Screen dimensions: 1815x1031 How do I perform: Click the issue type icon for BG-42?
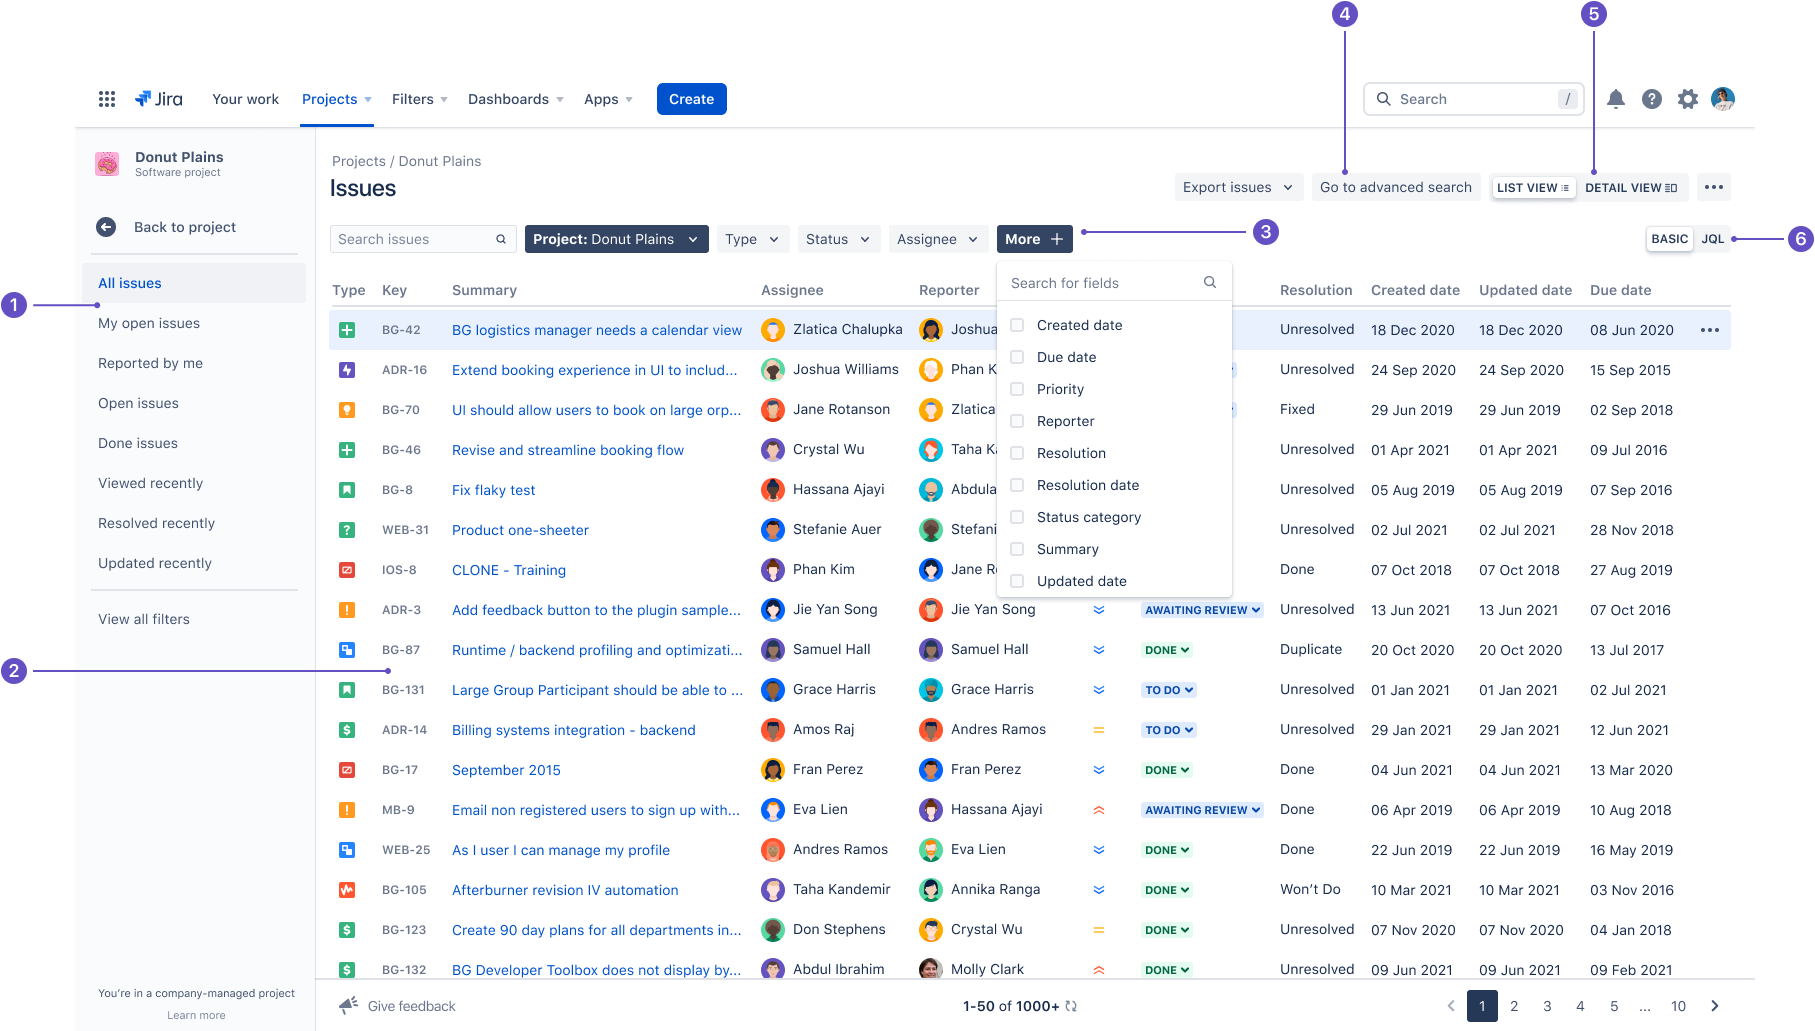347,330
